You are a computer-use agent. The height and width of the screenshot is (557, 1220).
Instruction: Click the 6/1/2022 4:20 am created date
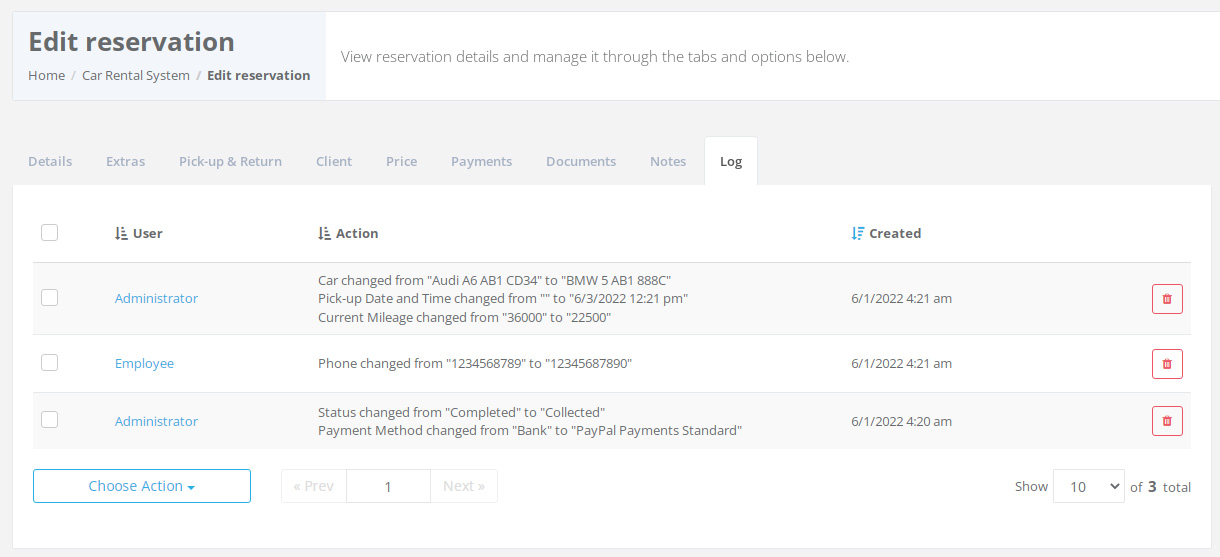click(901, 422)
